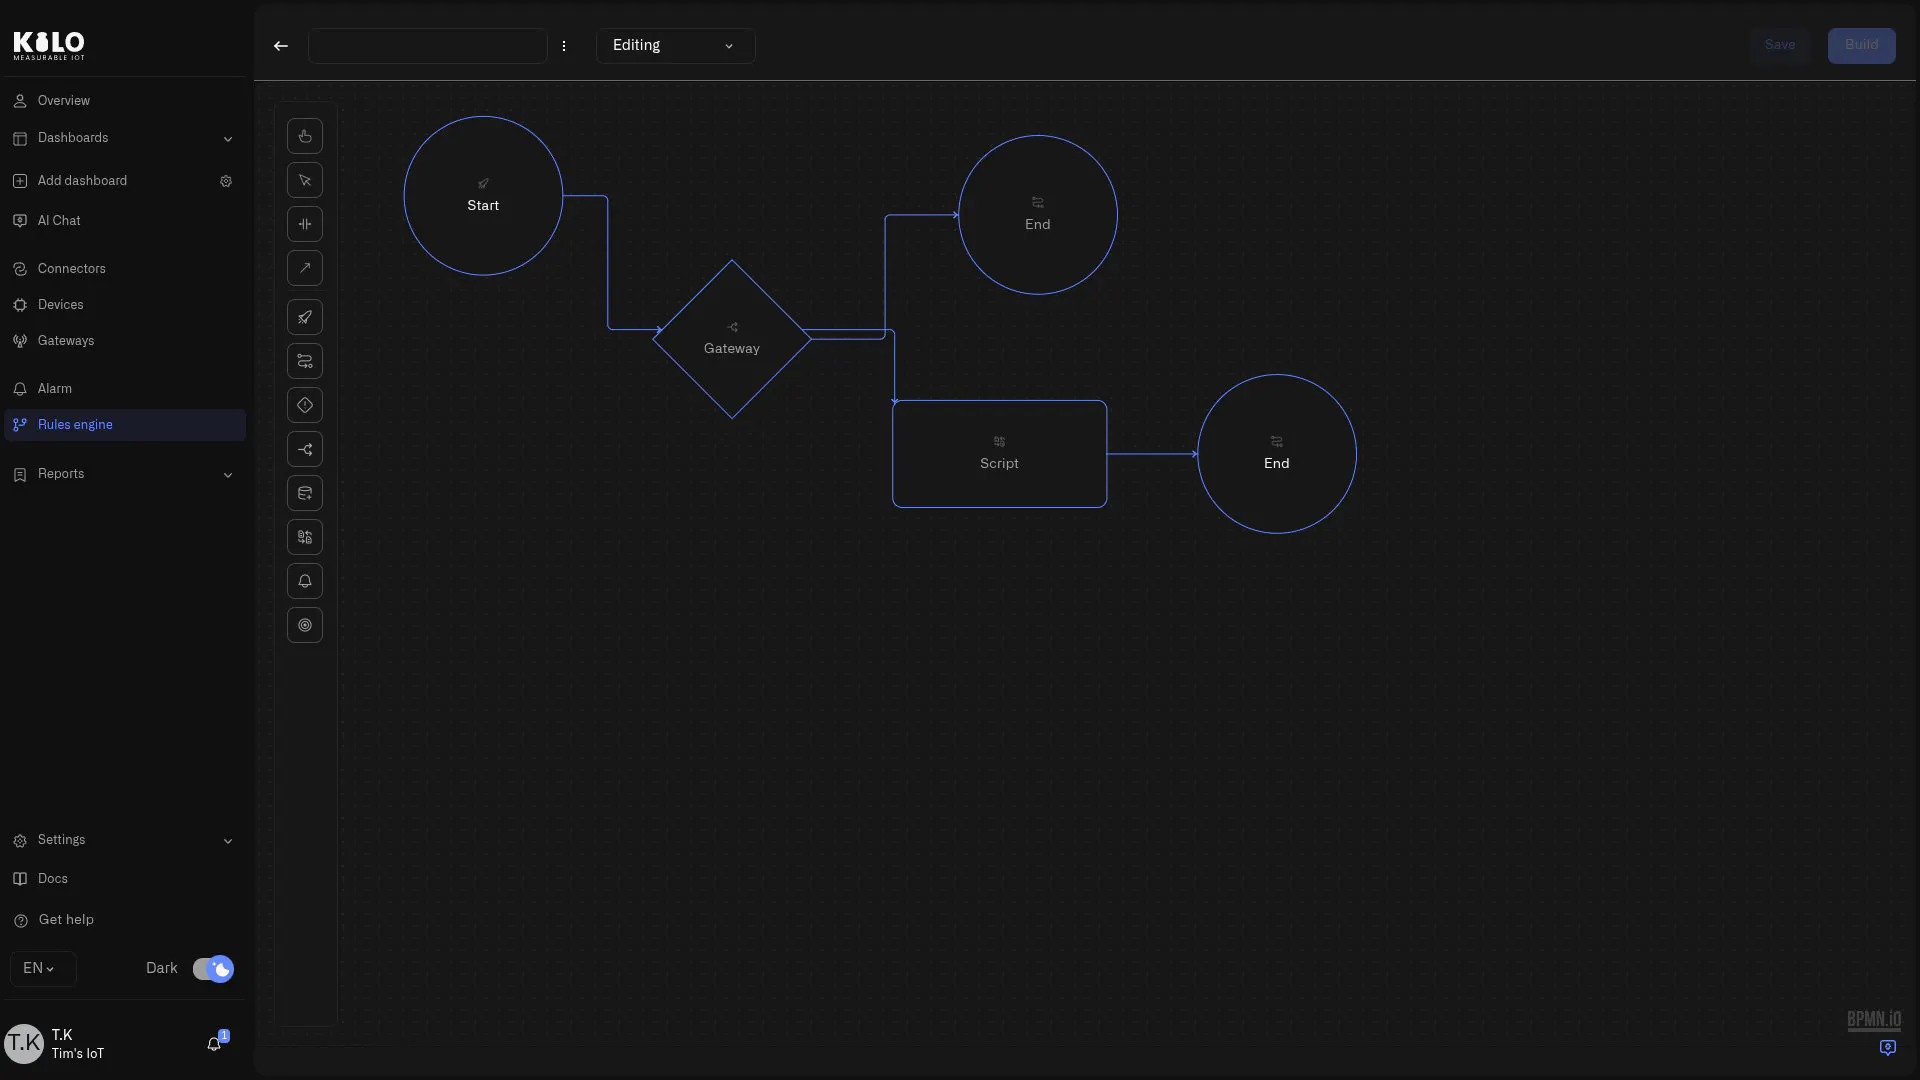Go back using the left arrow
This screenshot has width=1920, height=1080.
coord(281,46)
